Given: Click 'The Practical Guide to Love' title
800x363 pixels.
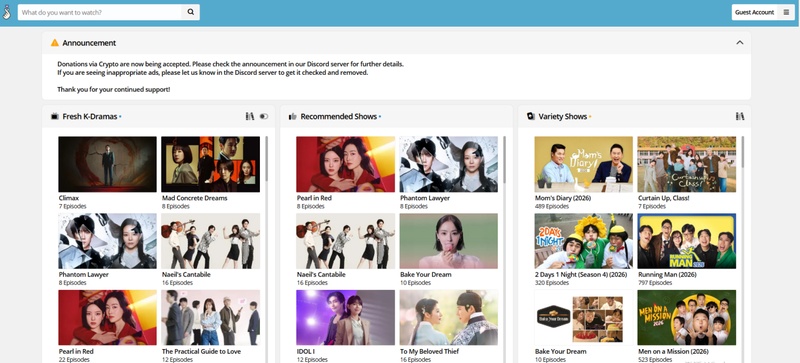Looking at the screenshot, I should tap(201, 352).
